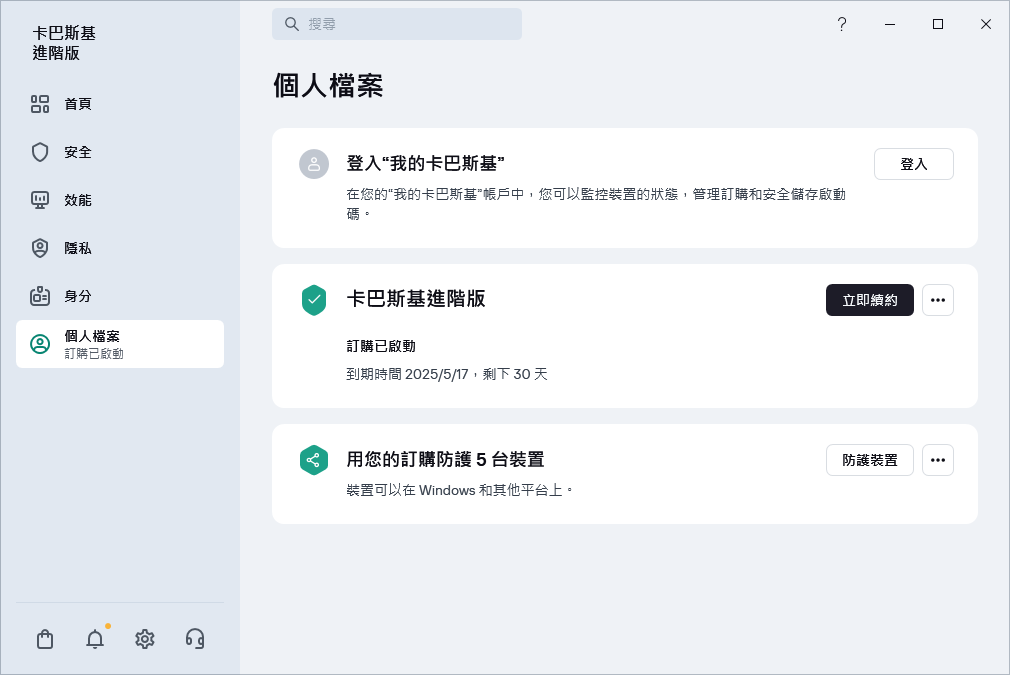Contact support via the headset icon

pyautogui.click(x=195, y=639)
